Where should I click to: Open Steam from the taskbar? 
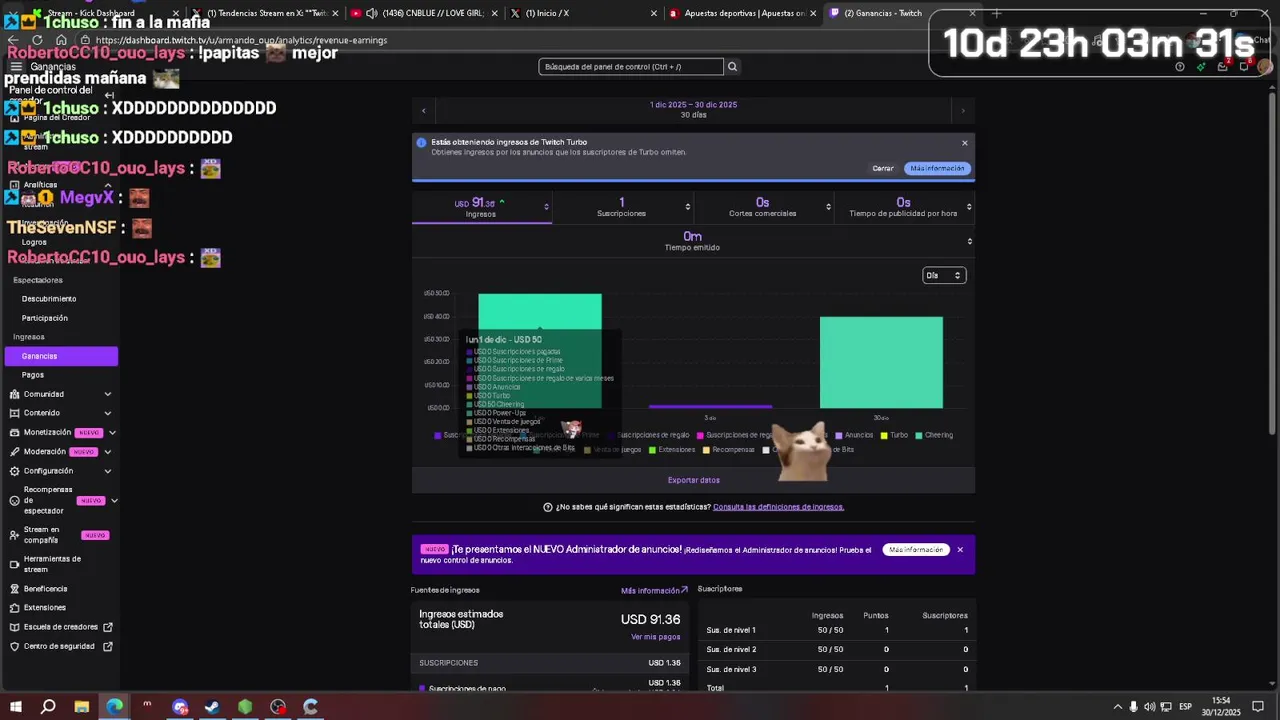pos(212,707)
